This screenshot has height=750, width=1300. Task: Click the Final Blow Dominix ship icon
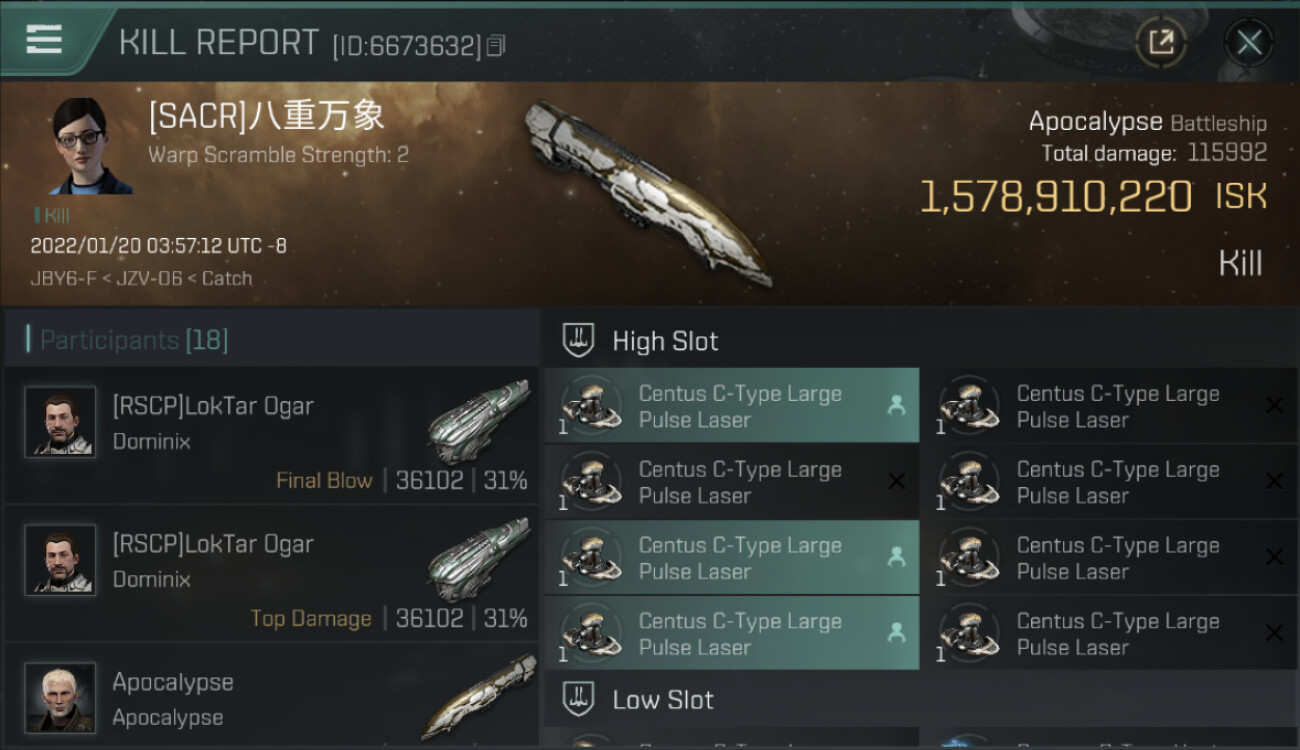(x=478, y=420)
